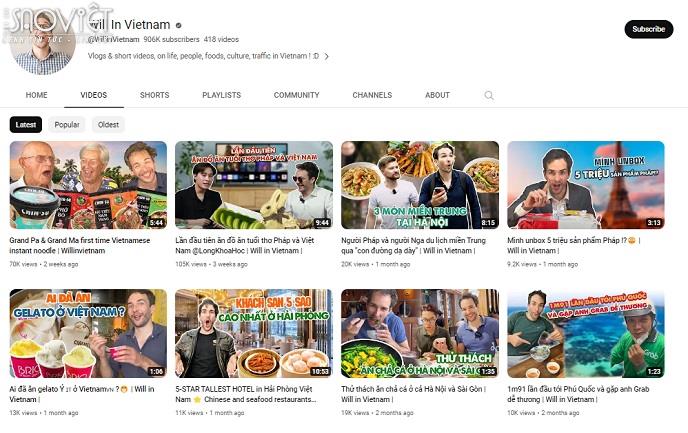Click '9.2K views • 1 month ago' metadata
This screenshot has width=688, height=433.
pyautogui.click(x=543, y=264)
